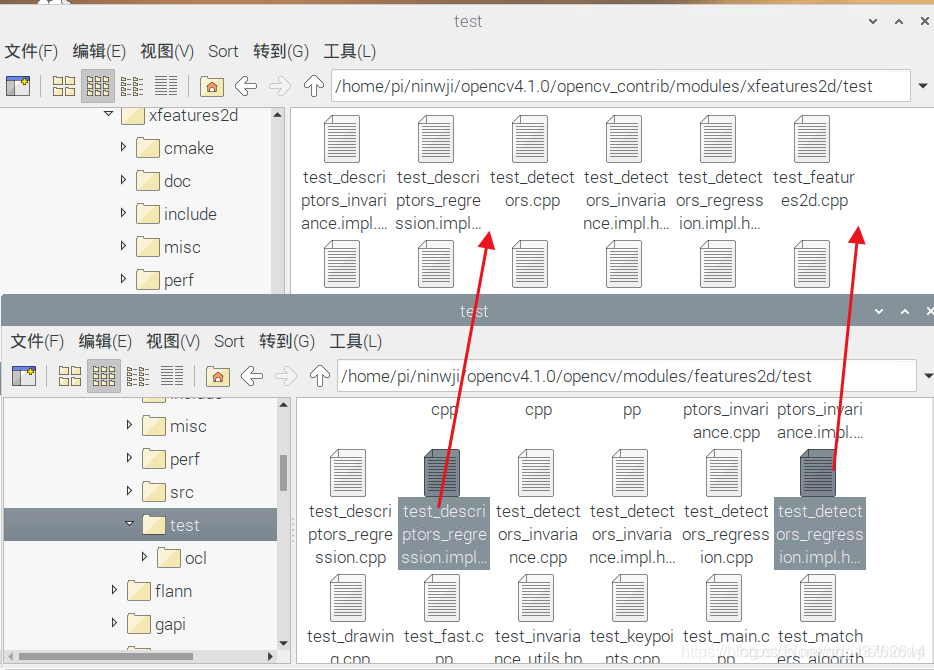
Task: Open Sort menu in upper window
Action: coord(223,52)
